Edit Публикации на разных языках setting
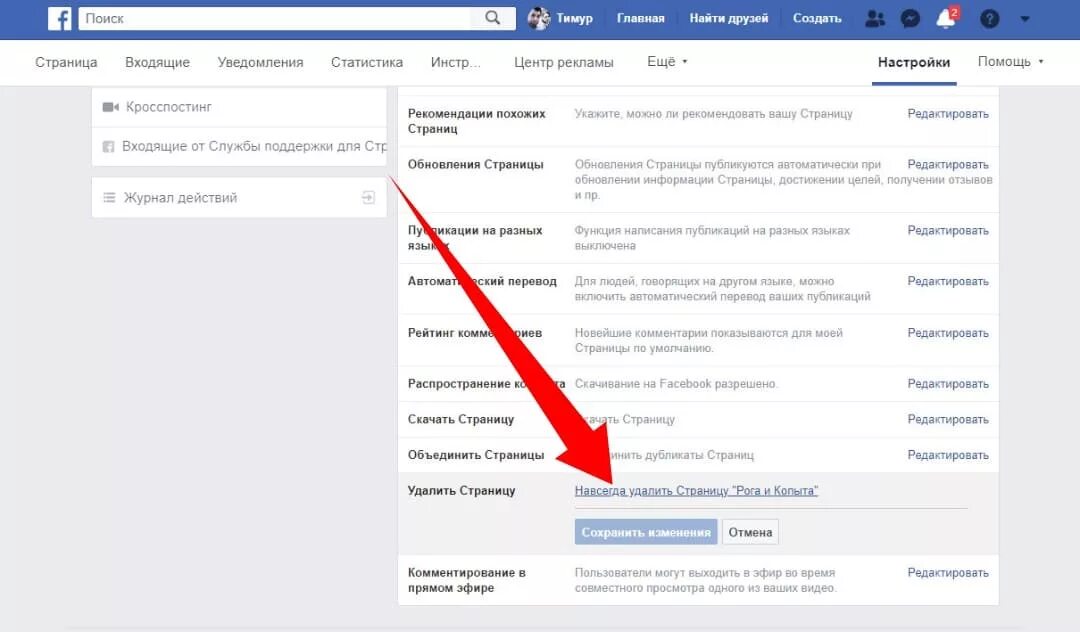The height and width of the screenshot is (632, 1080). point(948,231)
